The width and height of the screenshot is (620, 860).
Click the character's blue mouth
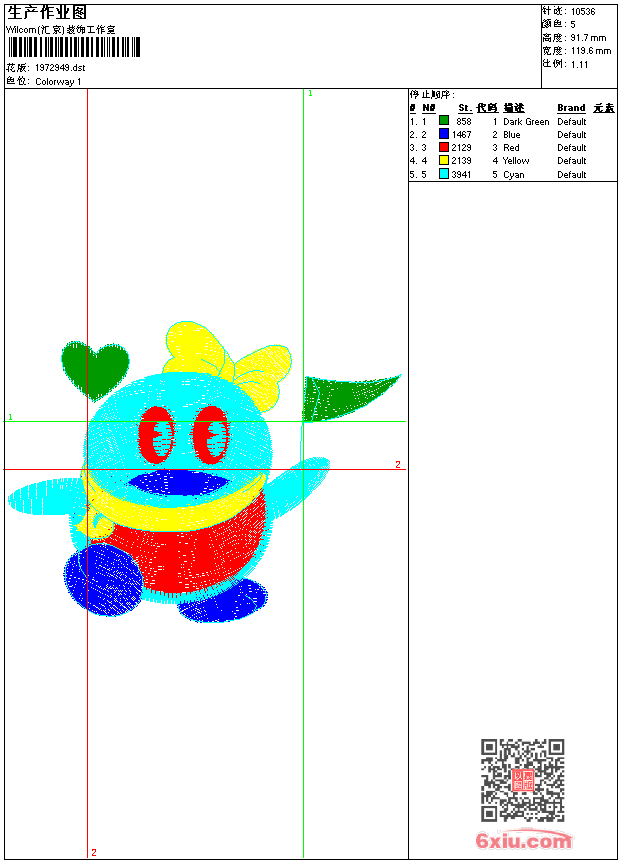click(179, 484)
